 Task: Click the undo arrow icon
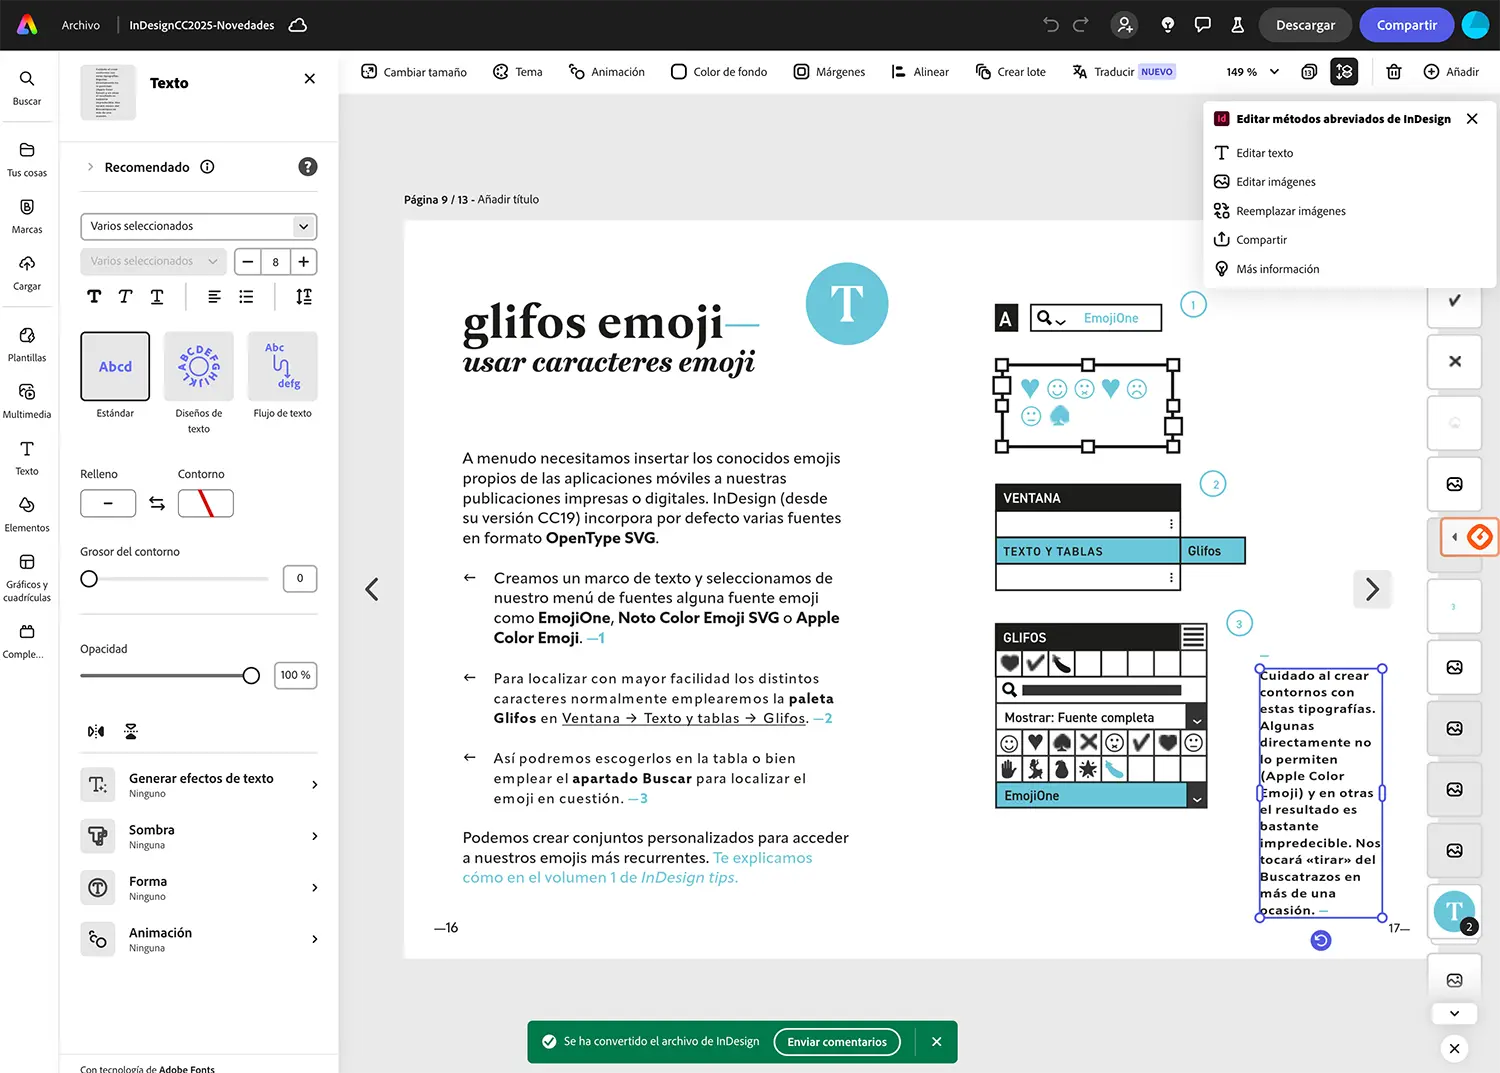pos(1050,25)
